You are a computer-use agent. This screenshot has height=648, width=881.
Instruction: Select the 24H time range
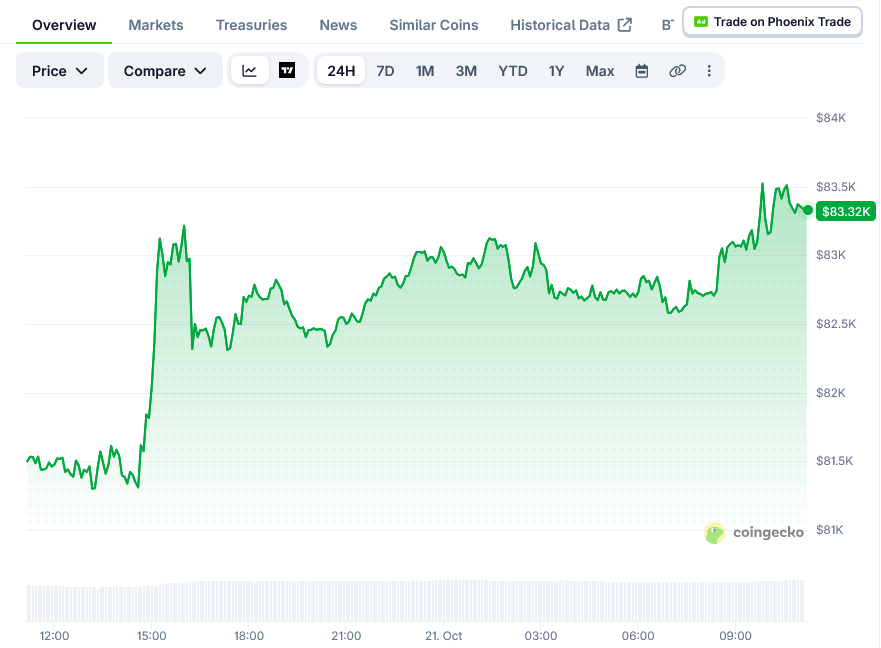click(x=341, y=71)
